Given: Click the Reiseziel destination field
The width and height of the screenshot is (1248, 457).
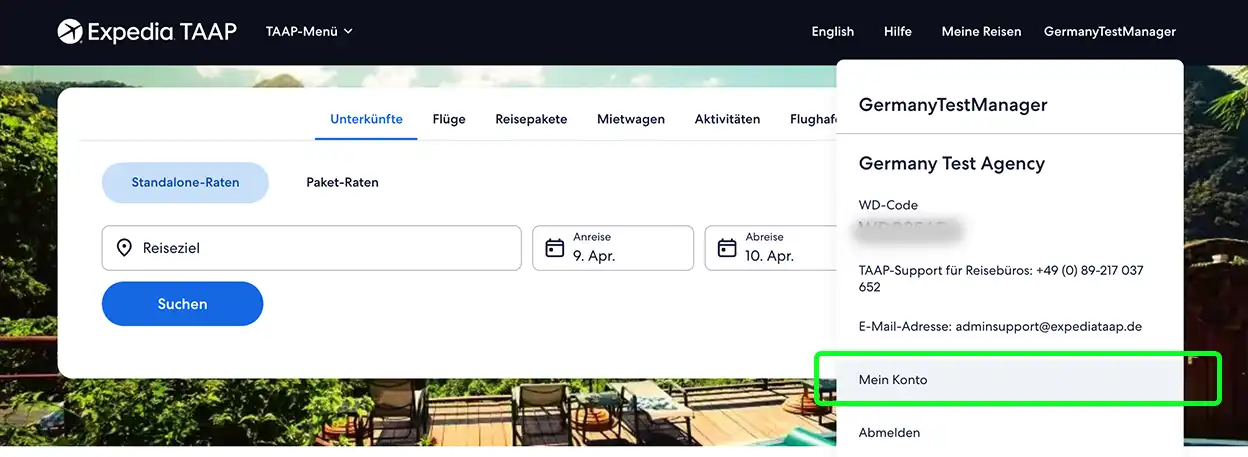Looking at the screenshot, I should (312, 248).
